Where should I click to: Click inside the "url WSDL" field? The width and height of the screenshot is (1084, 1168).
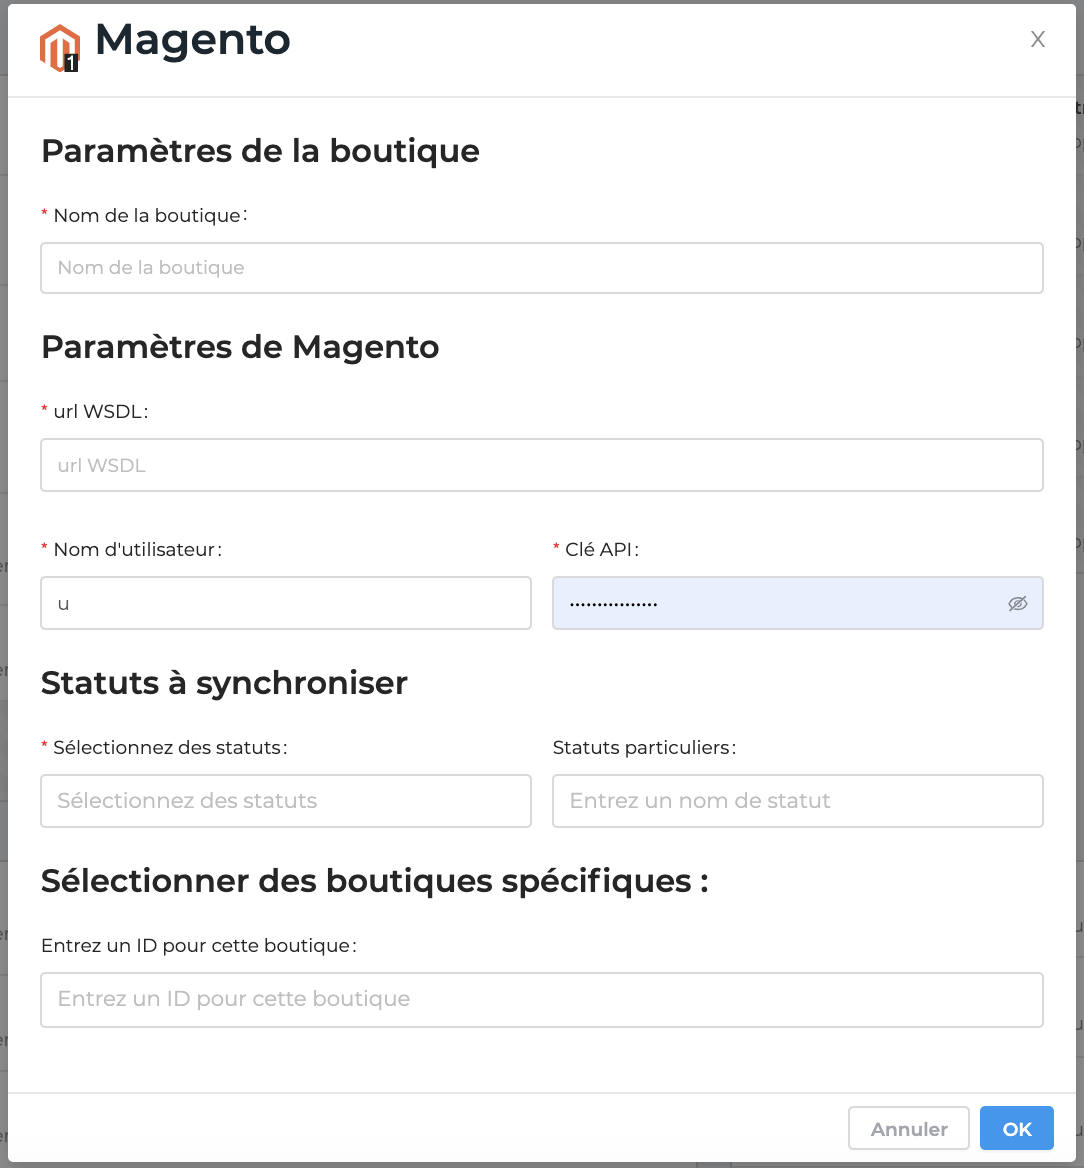click(x=541, y=465)
